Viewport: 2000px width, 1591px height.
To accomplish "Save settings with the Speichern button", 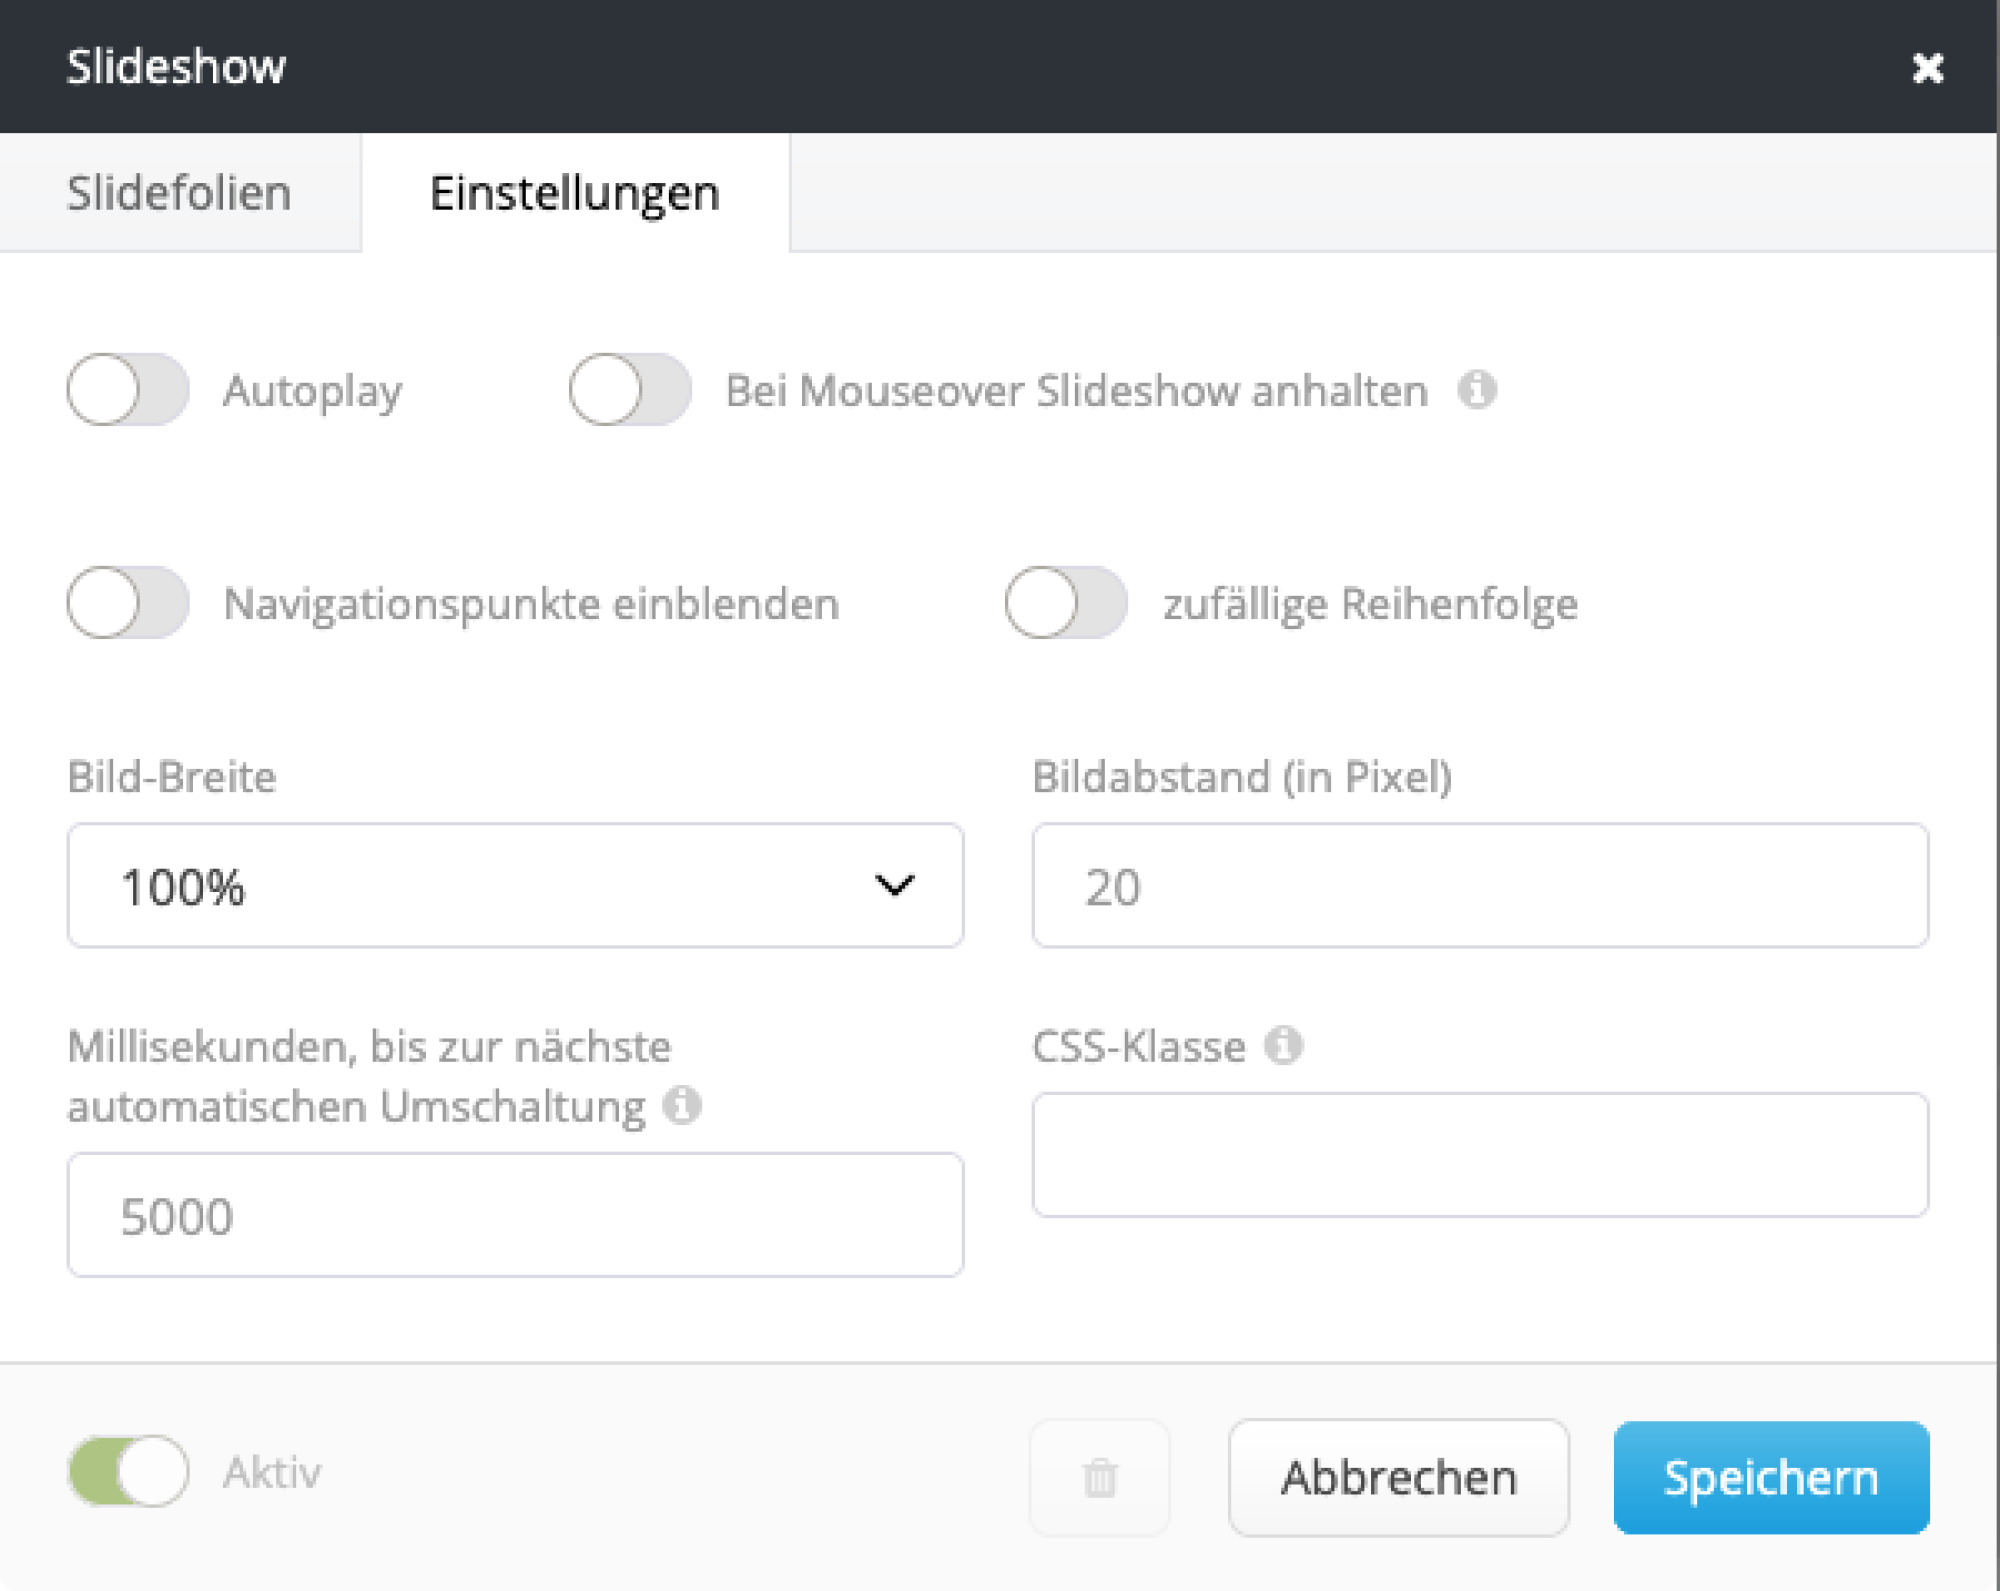I will (x=1770, y=1476).
